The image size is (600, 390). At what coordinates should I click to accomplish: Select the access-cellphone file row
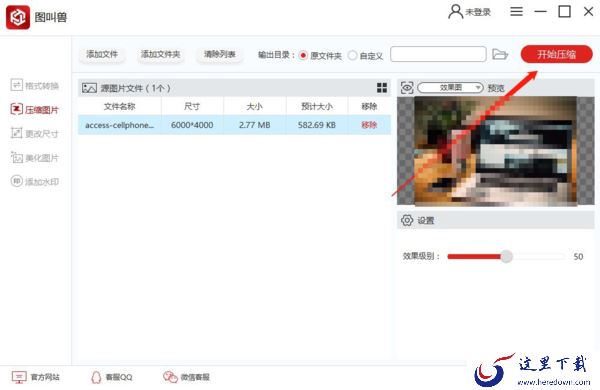234,125
